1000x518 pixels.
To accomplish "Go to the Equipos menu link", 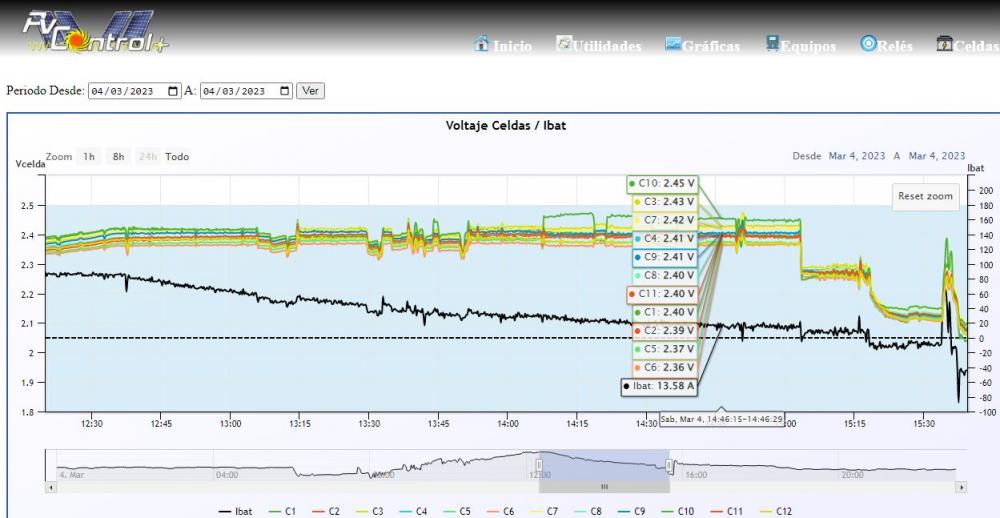I will (x=808, y=47).
